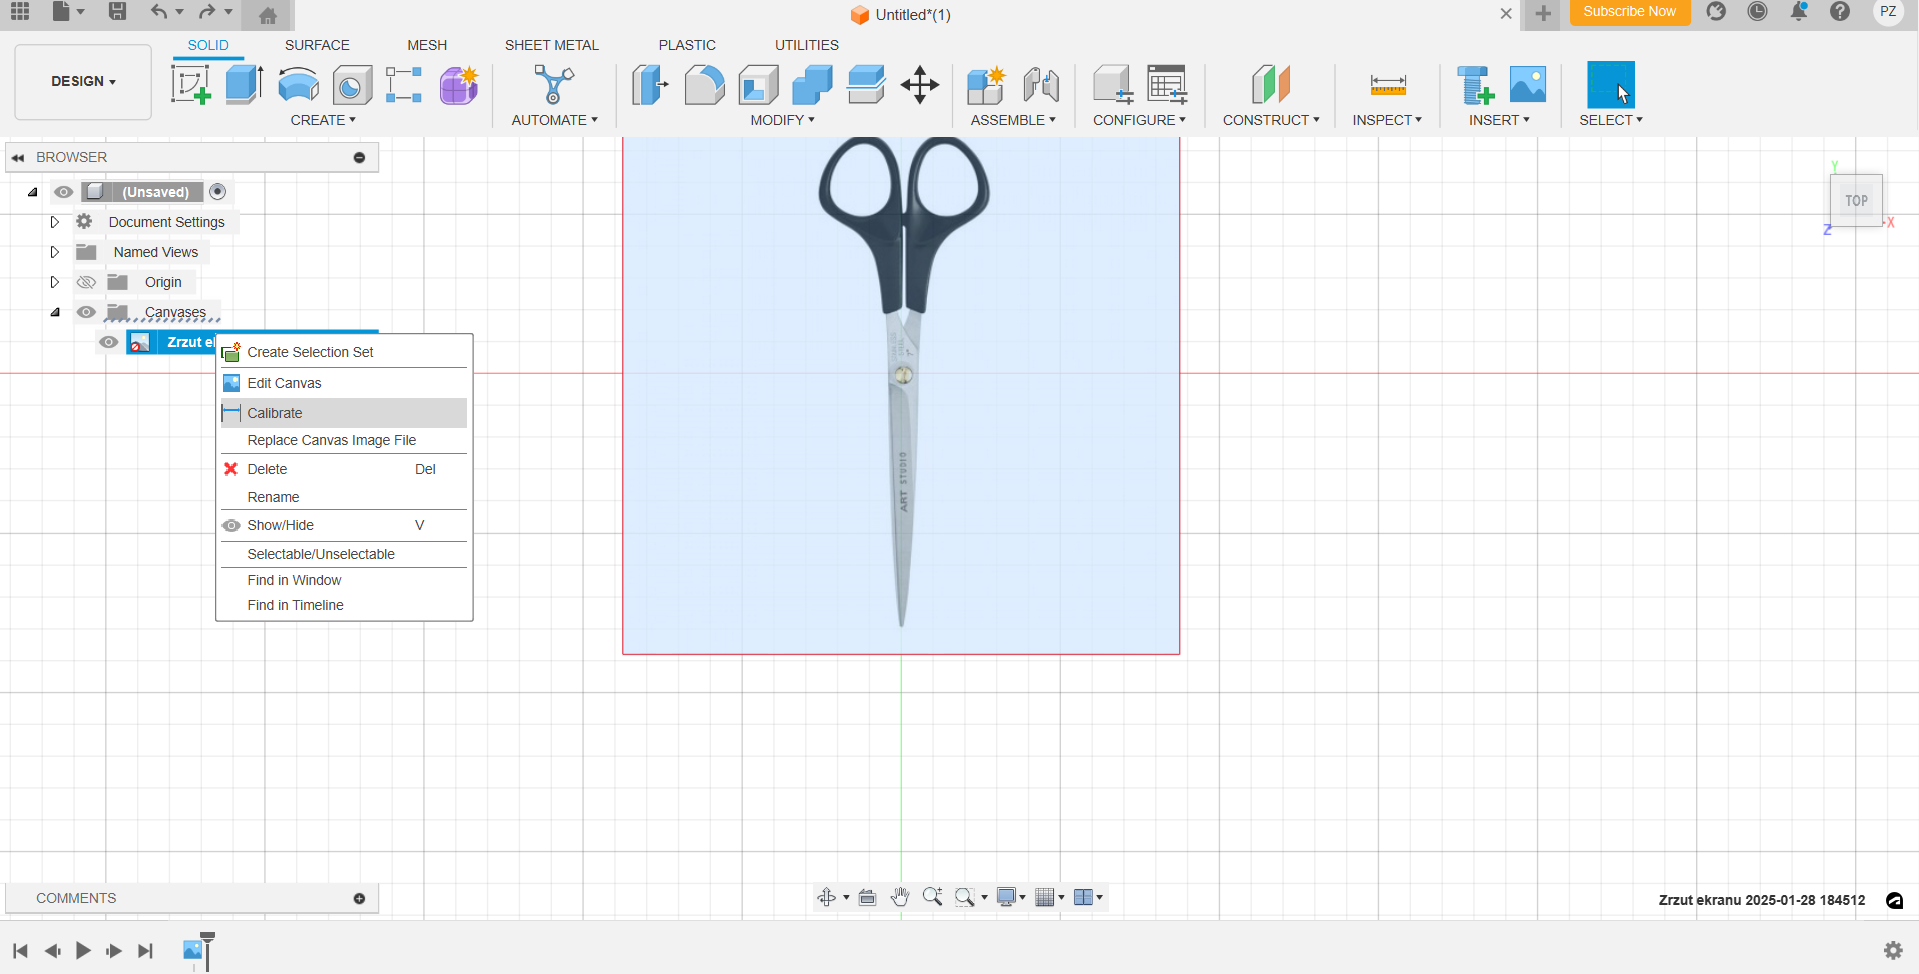This screenshot has width=1919, height=974.
Task: Open the DESIGN workspace dropdown
Action: pos(83,81)
